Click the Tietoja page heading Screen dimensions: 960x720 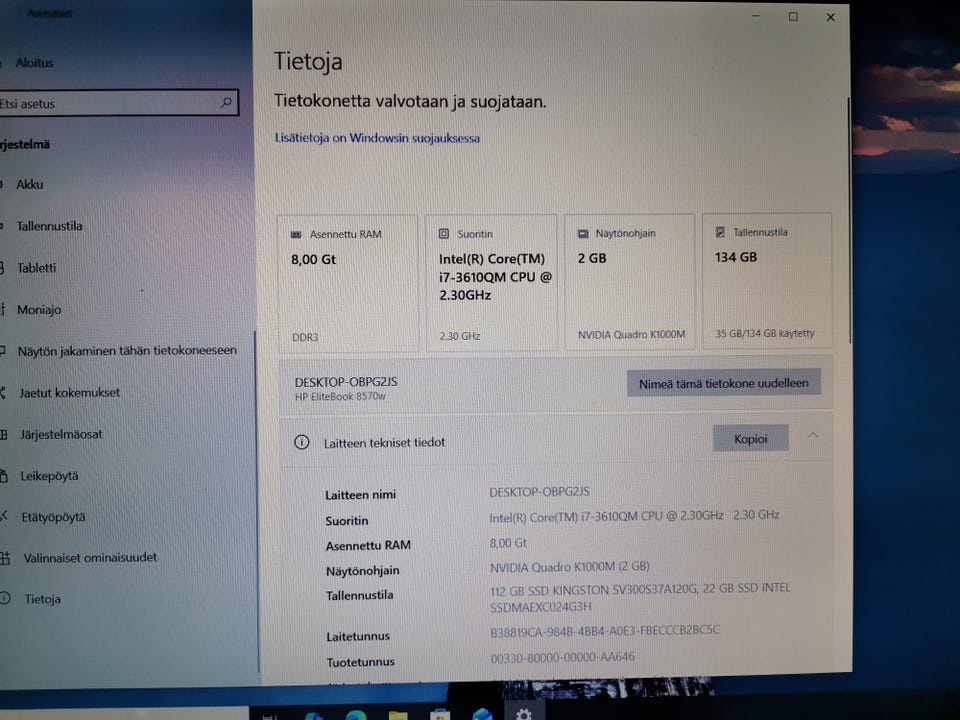point(308,62)
